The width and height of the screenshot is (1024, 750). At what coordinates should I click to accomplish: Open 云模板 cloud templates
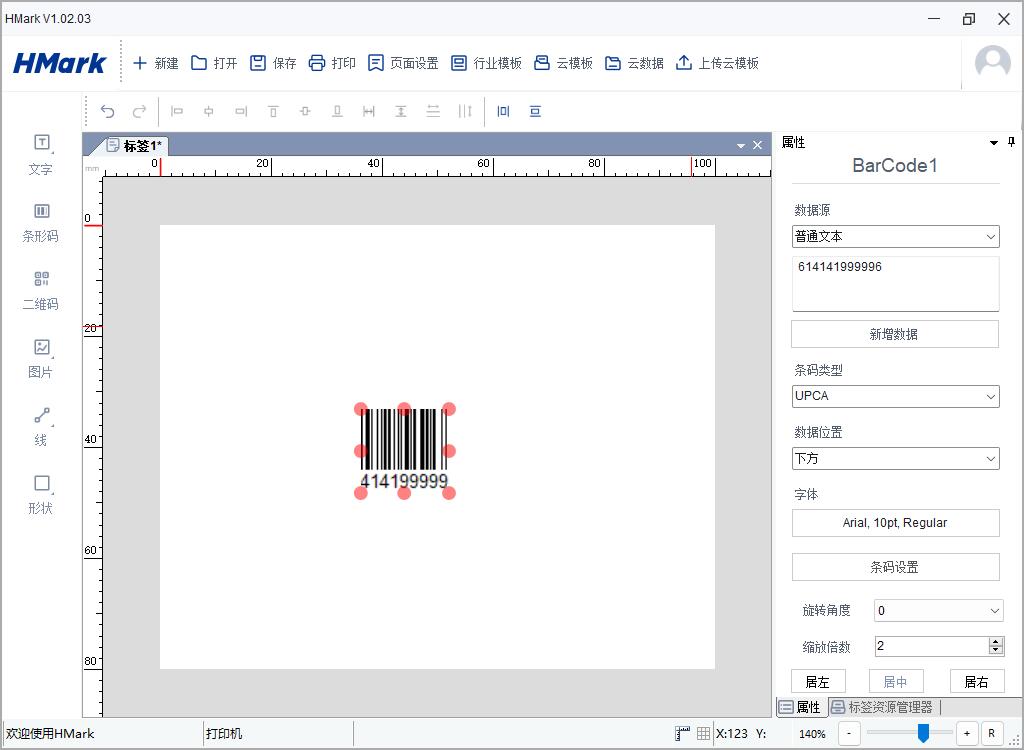[563, 63]
